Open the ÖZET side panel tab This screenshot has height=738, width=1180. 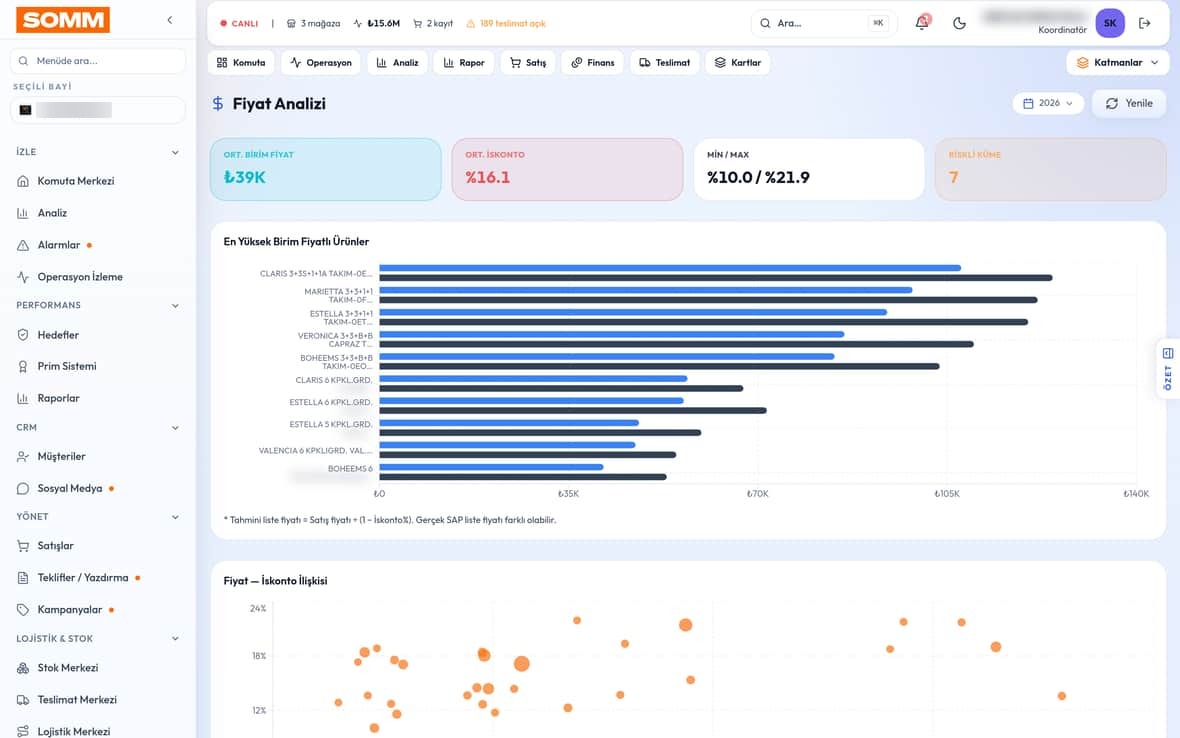click(1167, 369)
